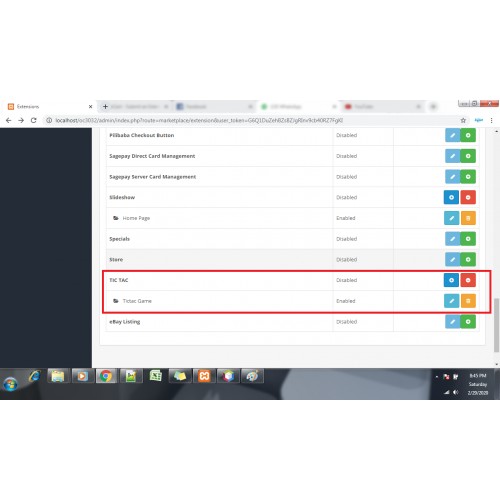The height and width of the screenshot is (500, 500).
Task: Open a new browser tab
Action: (105, 107)
